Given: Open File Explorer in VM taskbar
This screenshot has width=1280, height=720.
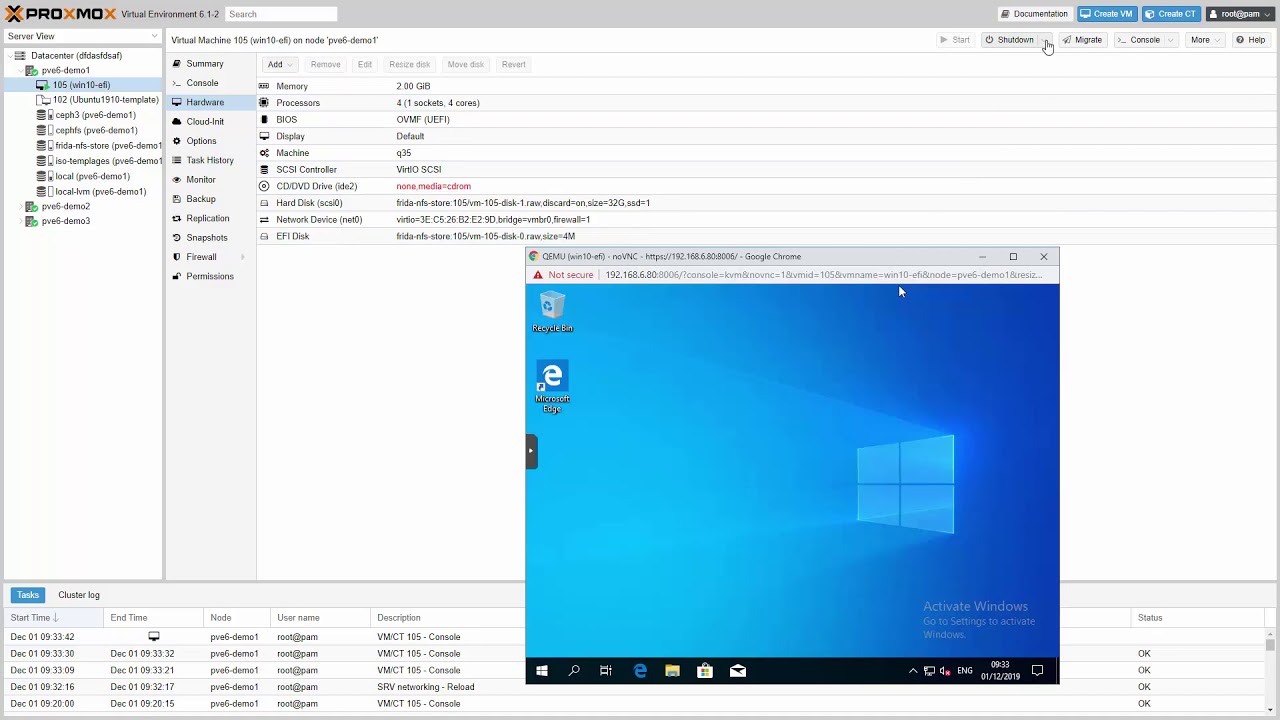Looking at the screenshot, I should pos(672,671).
